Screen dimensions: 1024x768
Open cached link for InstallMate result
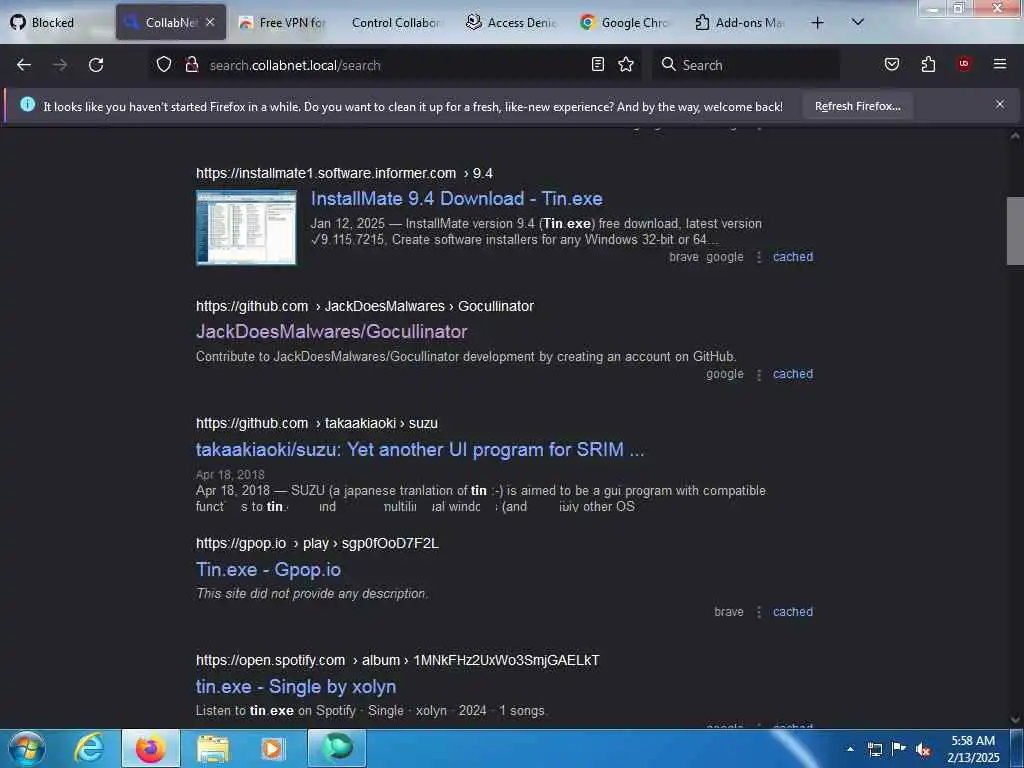(x=793, y=257)
